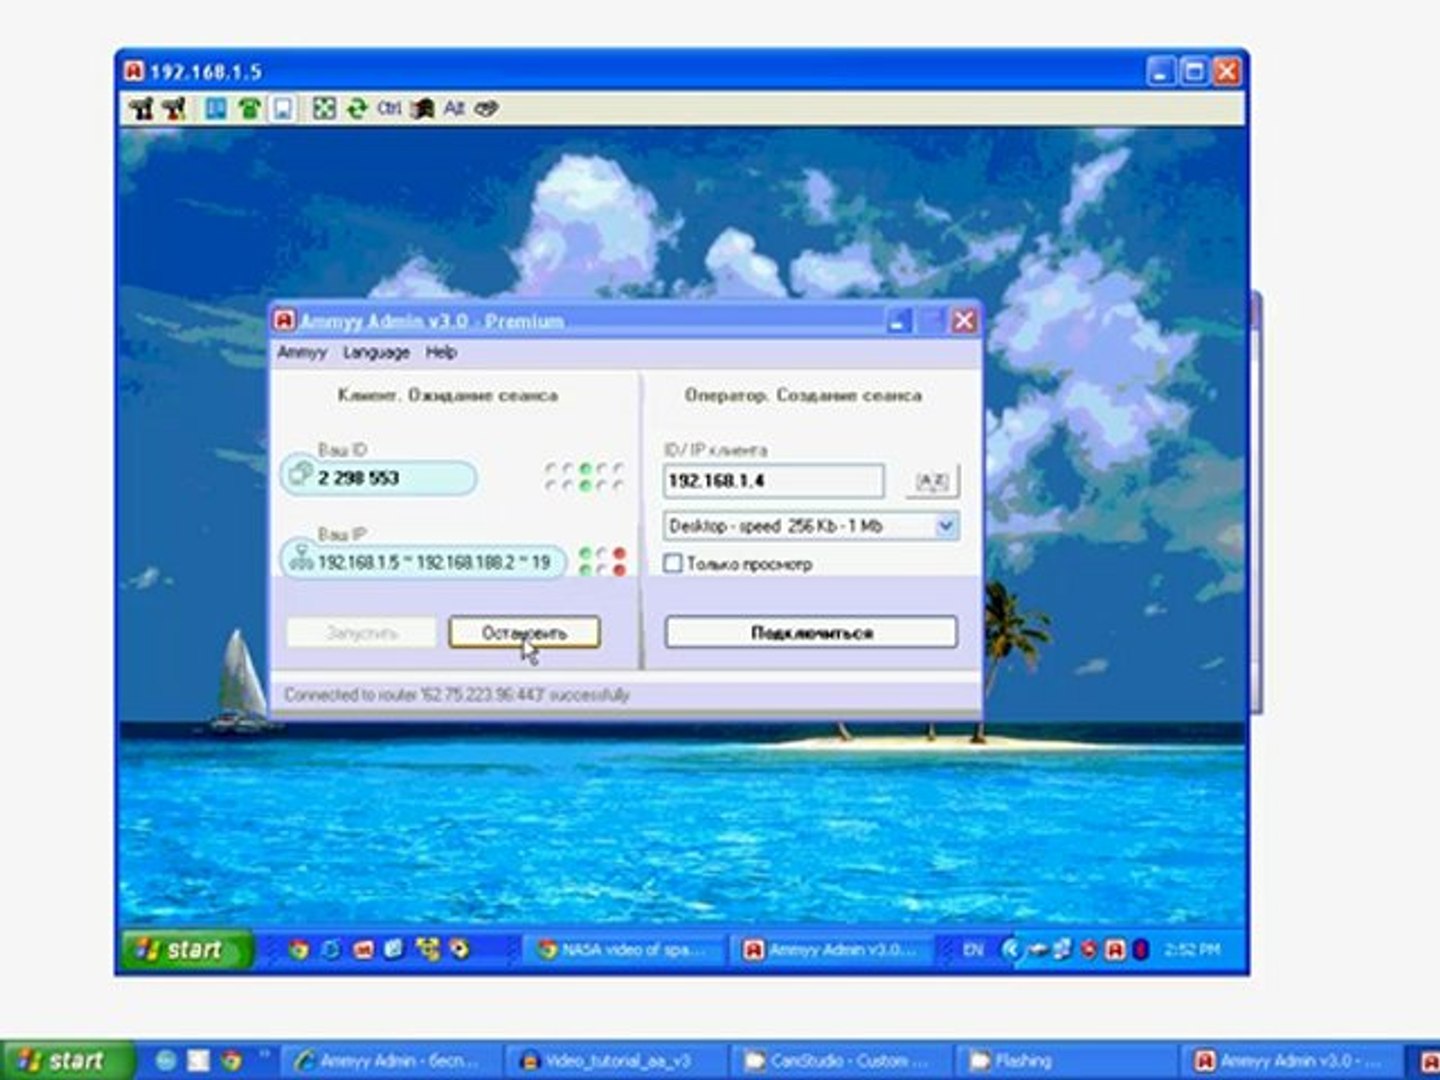Click the greyed-out start button in client panel
The height and width of the screenshot is (1080, 1440).
pos(361,633)
